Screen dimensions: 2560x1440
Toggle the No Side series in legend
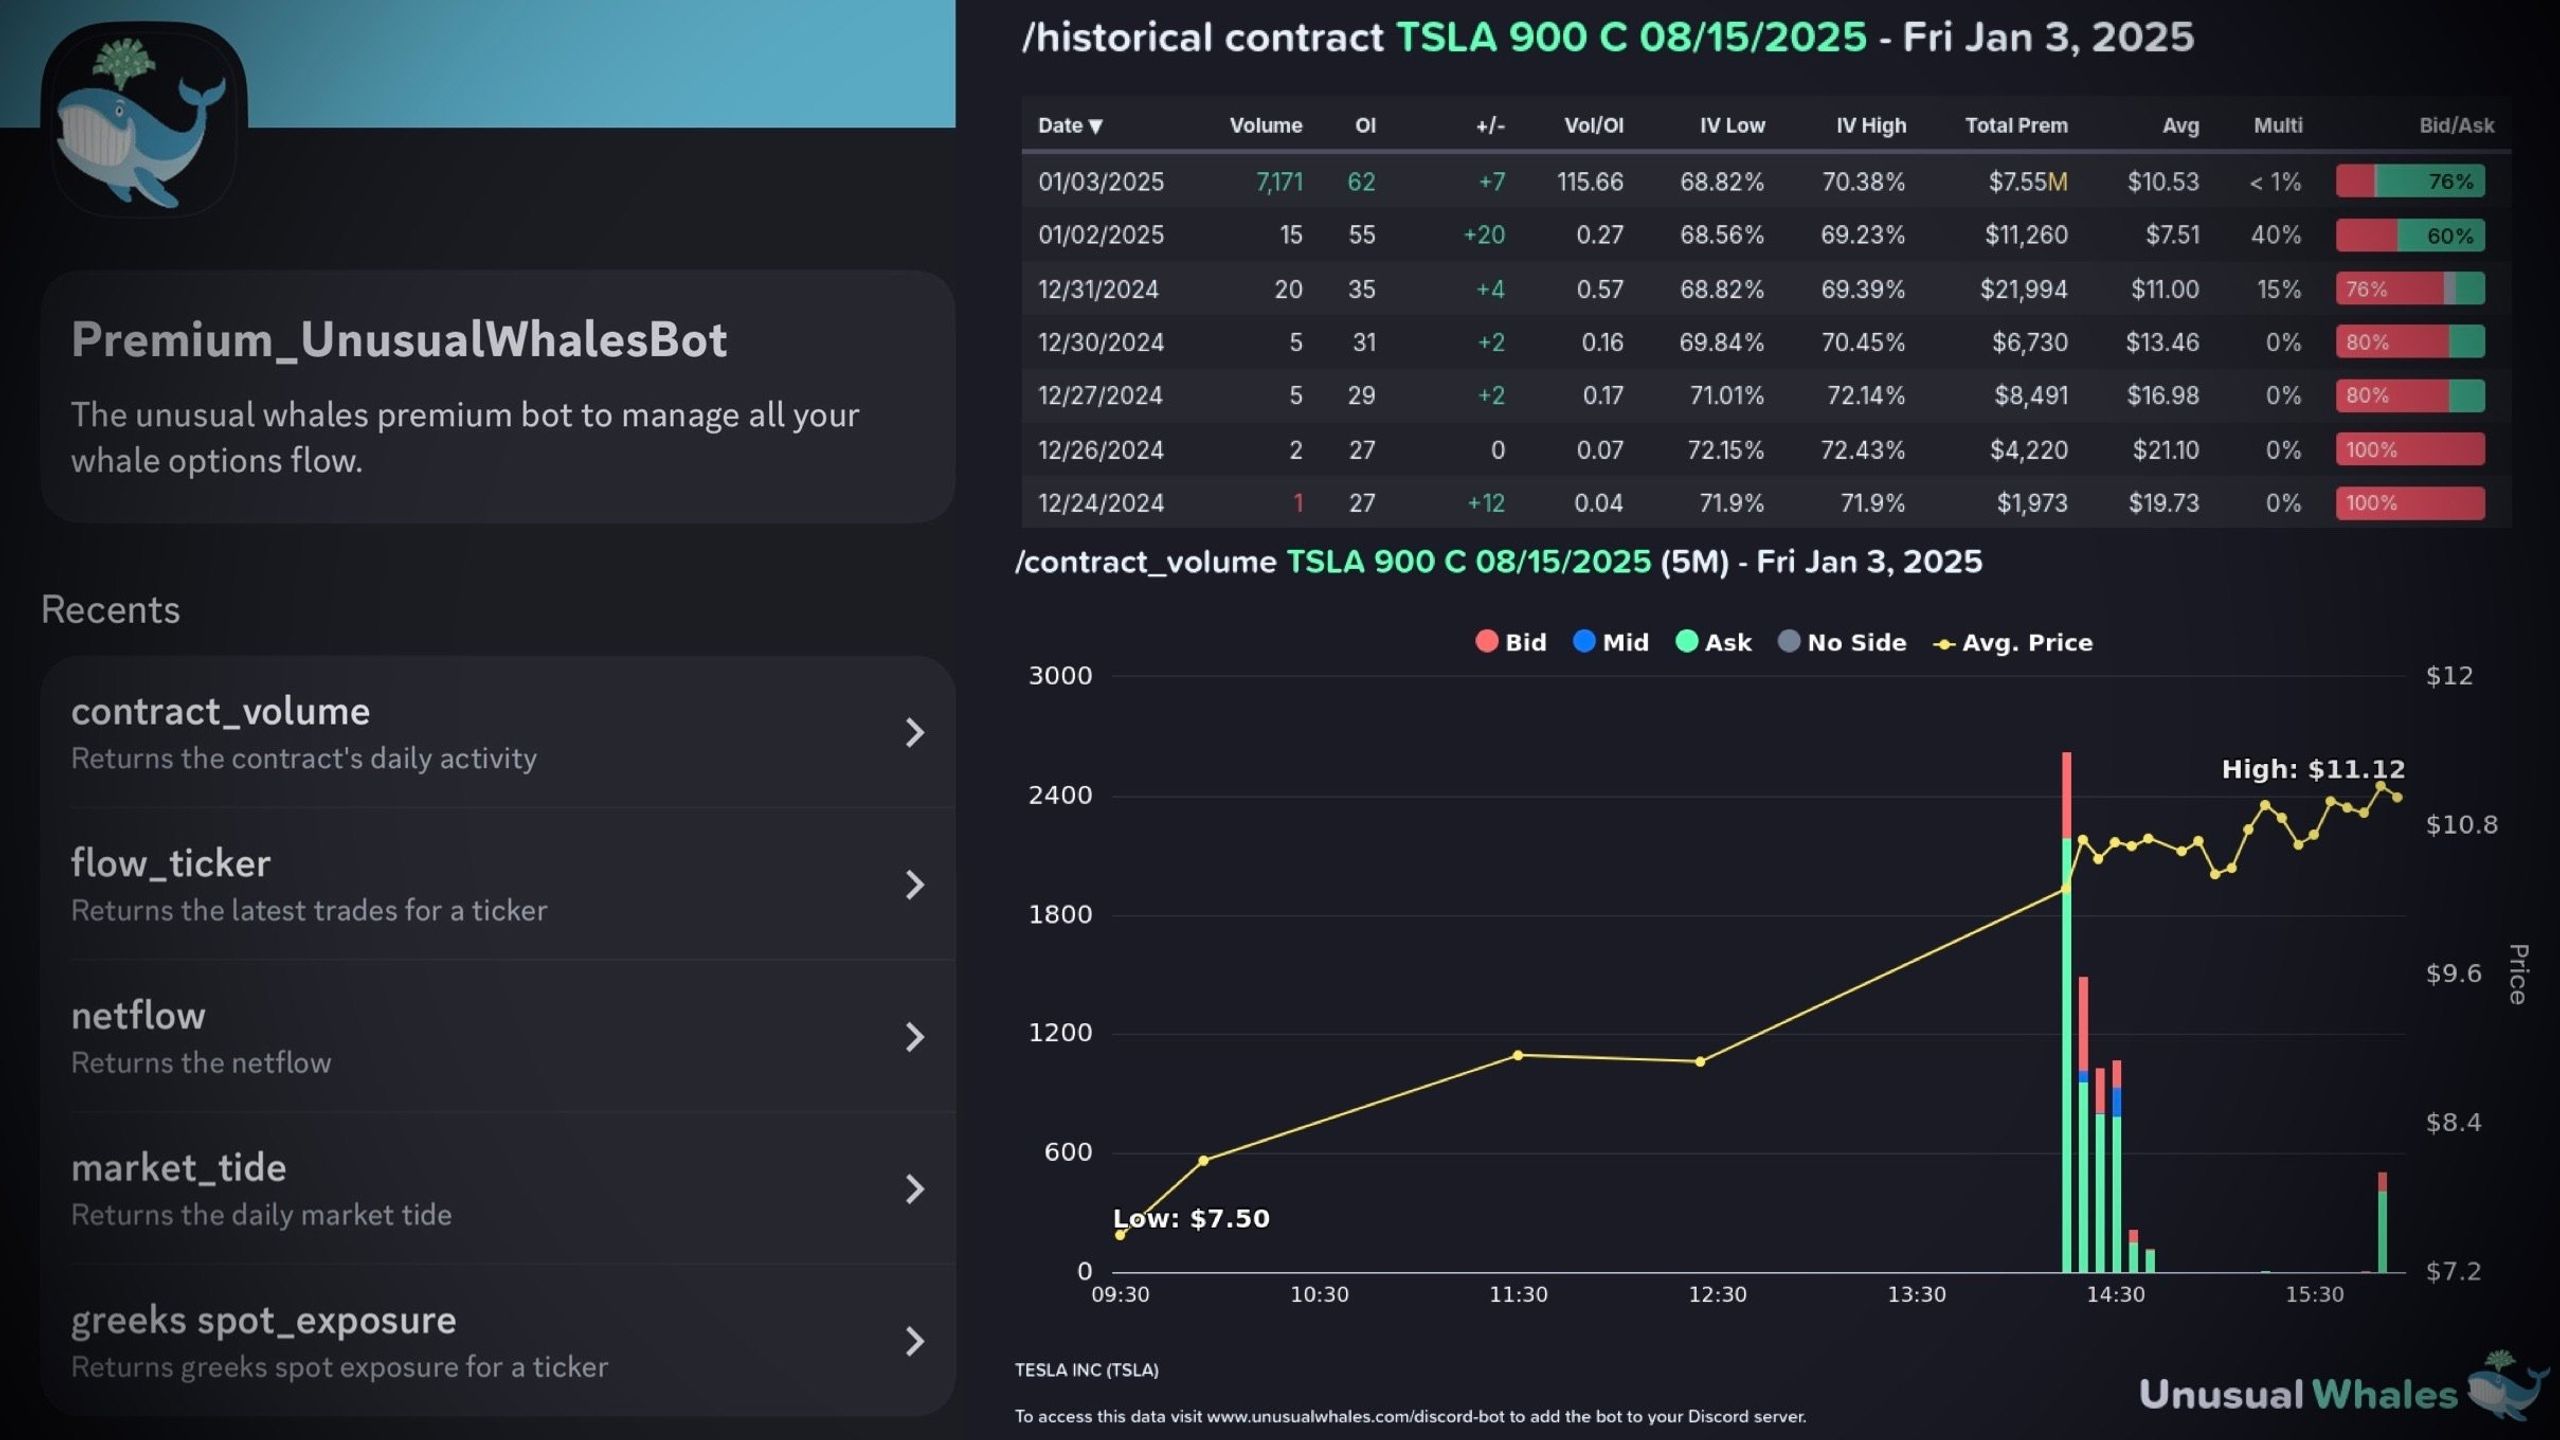[x=1842, y=642]
